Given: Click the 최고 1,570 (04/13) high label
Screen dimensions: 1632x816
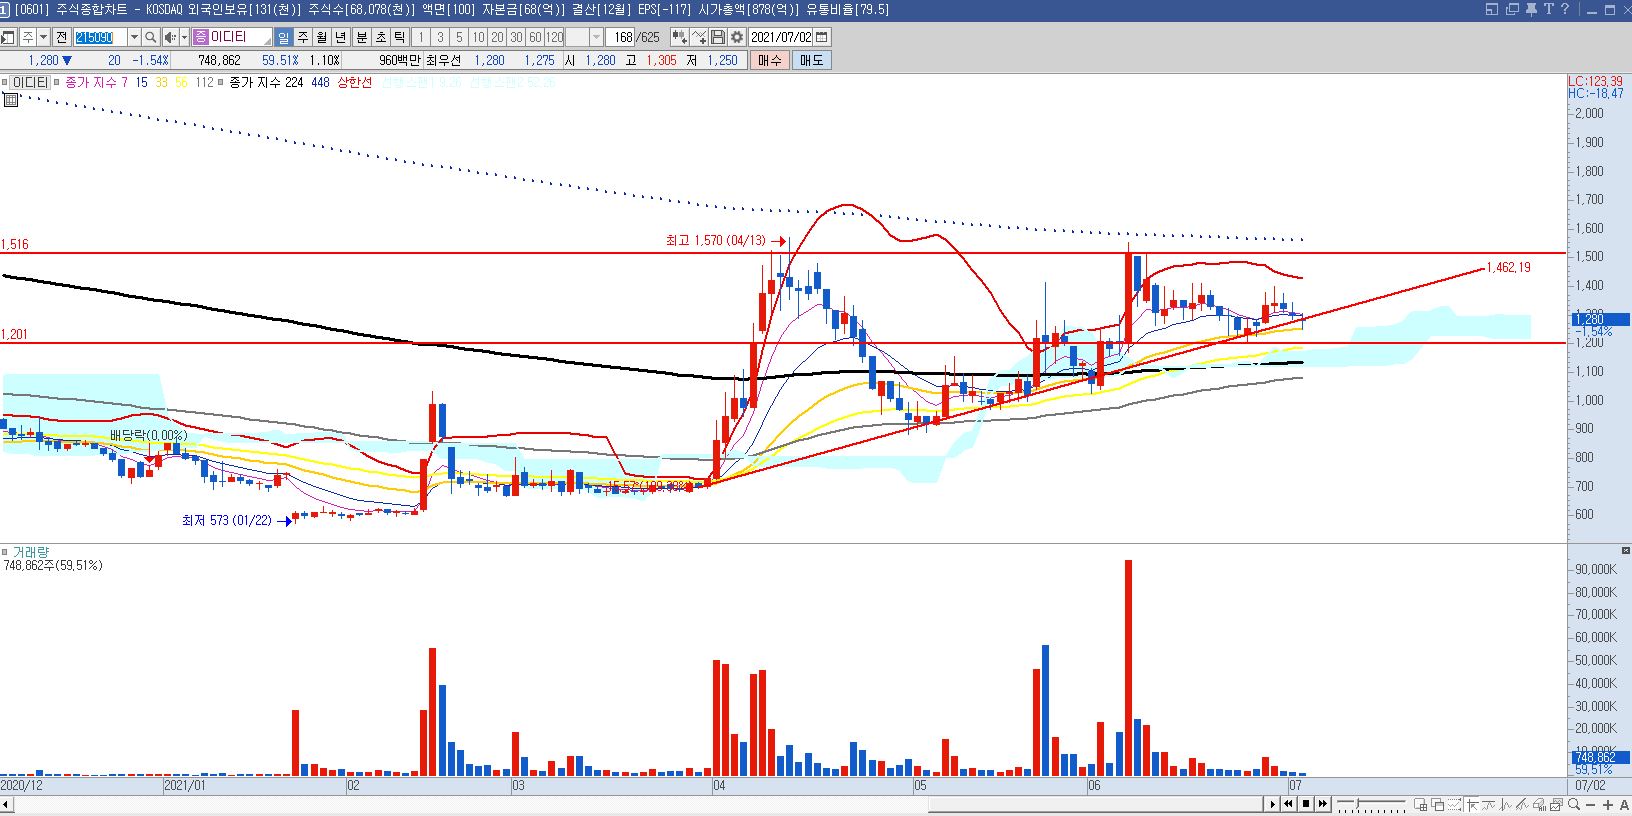Looking at the screenshot, I should click(715, 241).
